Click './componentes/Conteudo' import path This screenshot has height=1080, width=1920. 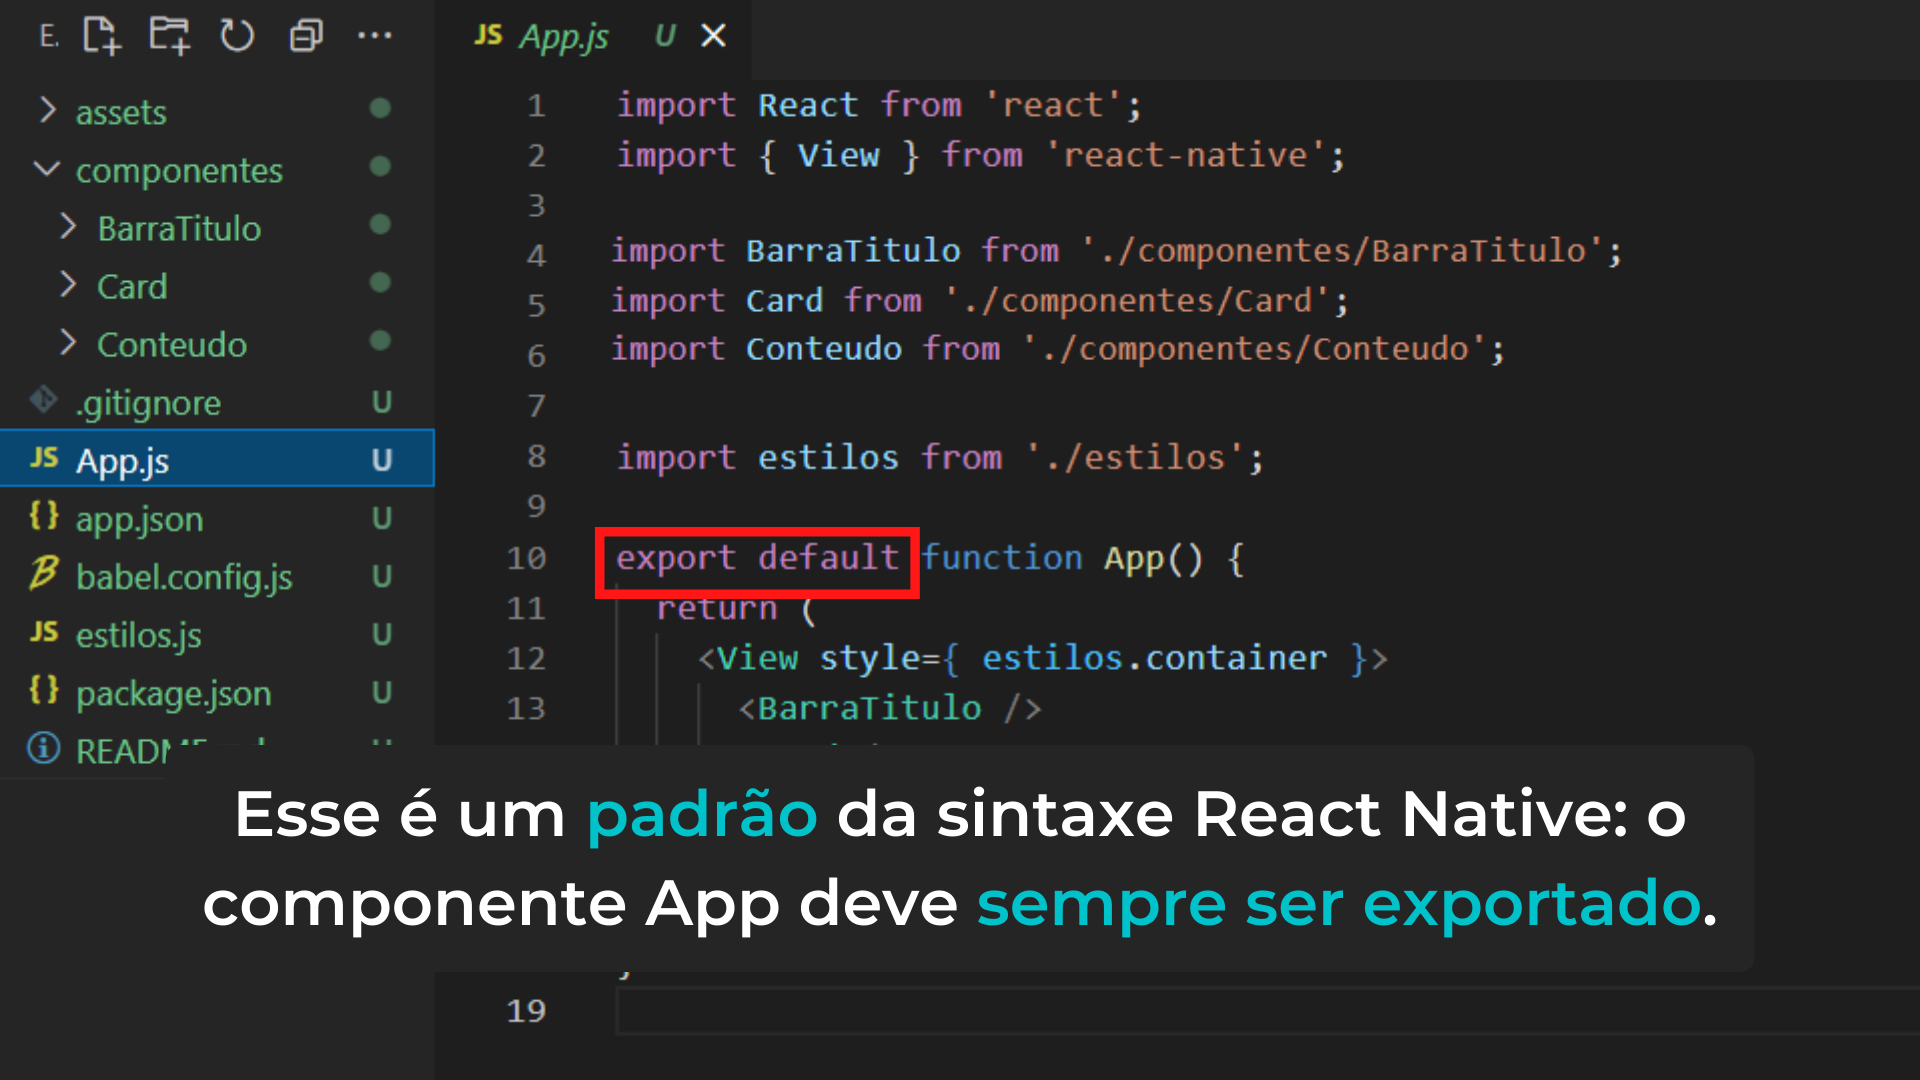pyautogui.click(x=1254, y=349)
